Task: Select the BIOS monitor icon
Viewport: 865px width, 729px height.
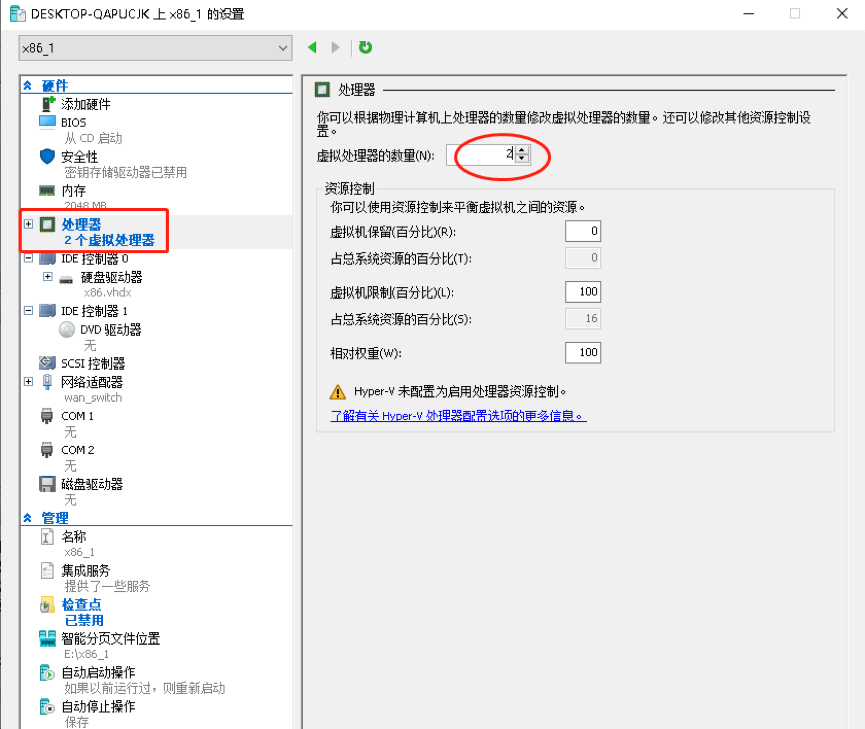Action: pyautogui.click(x=47, y=121)
